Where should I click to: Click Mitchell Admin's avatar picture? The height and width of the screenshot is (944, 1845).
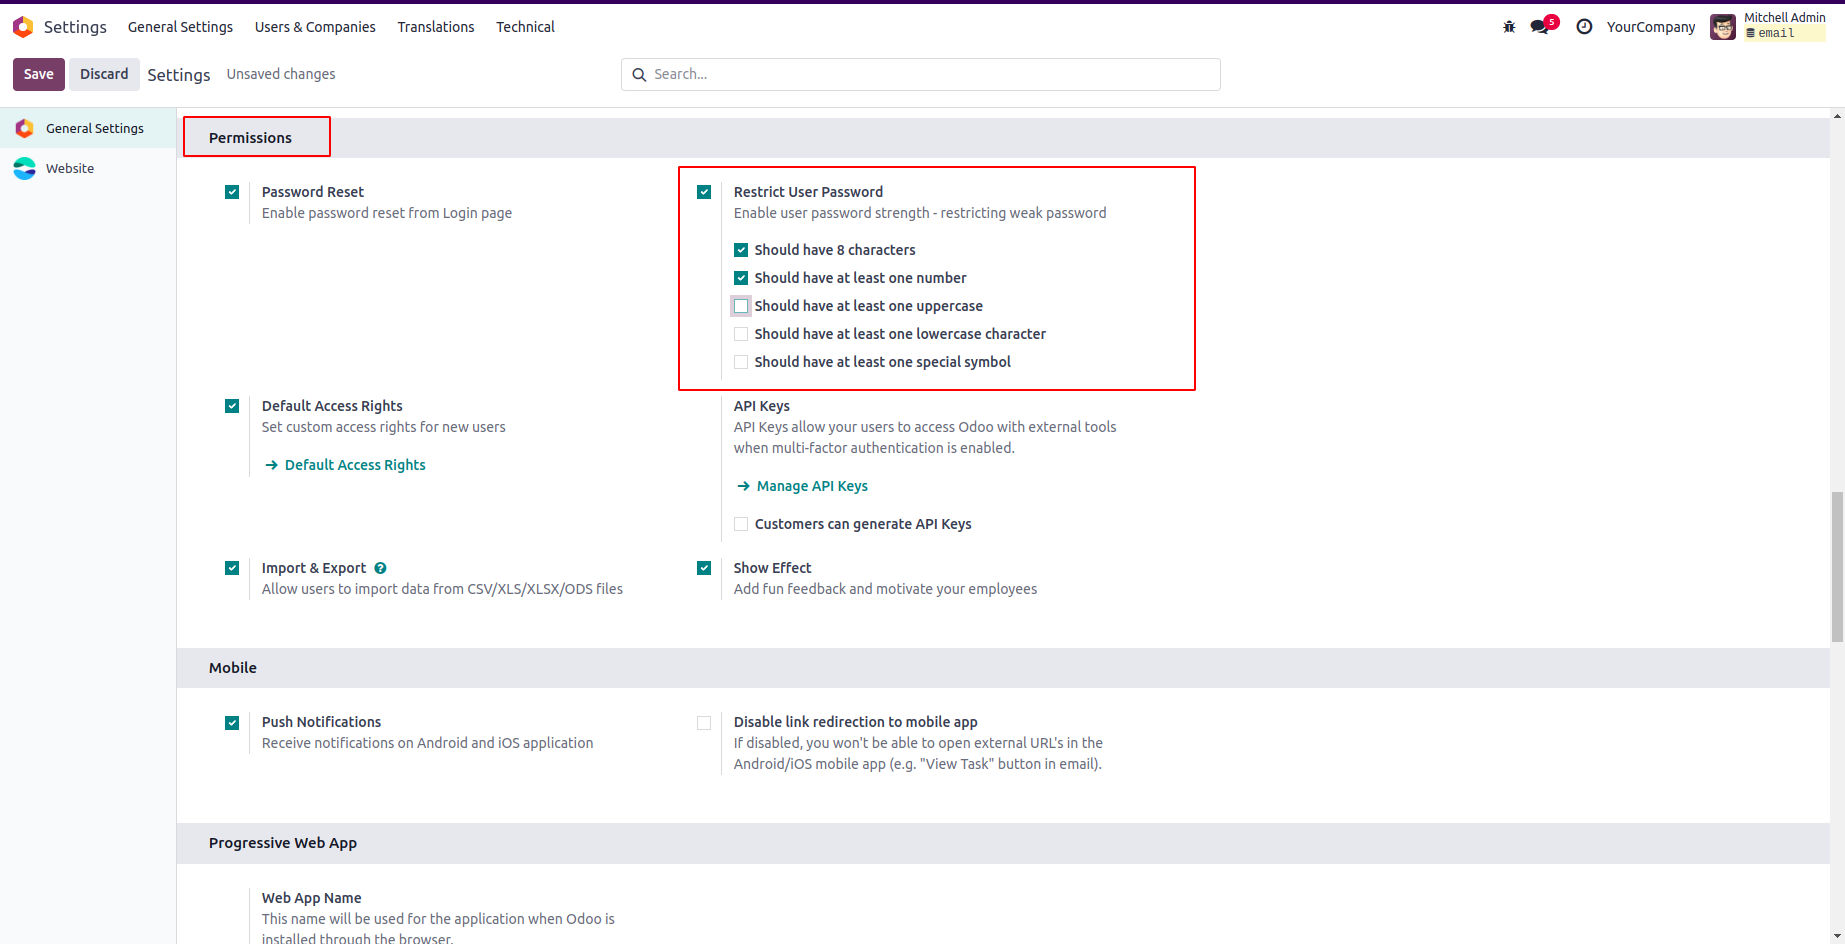(x=1722, y=27)
